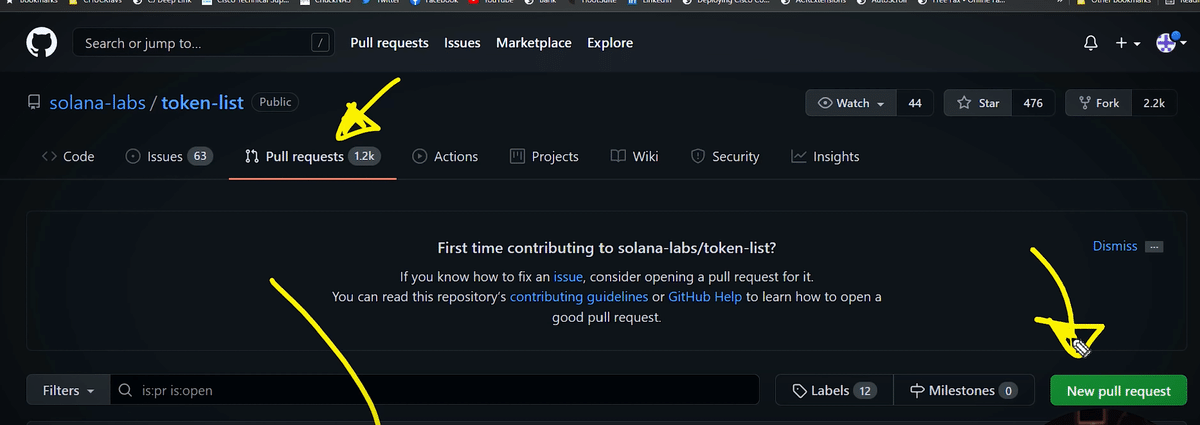Open Pull requests in the top navigation
Viewport: 1200px width, 425px height.
(x=389, y=43)
